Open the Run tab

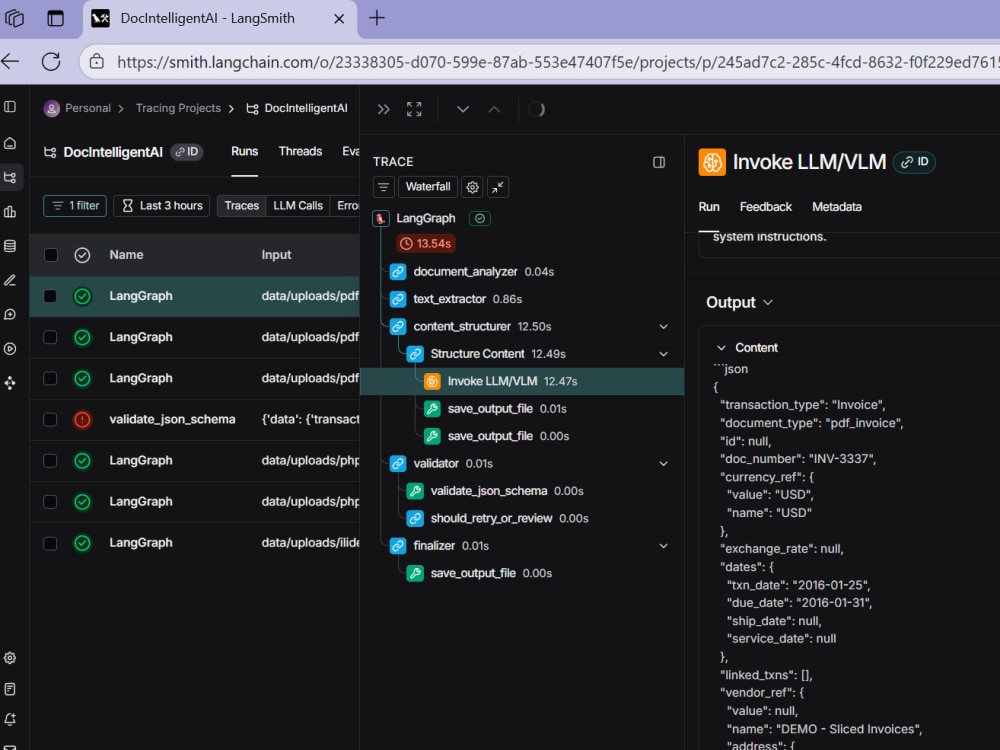coord(709,207)
